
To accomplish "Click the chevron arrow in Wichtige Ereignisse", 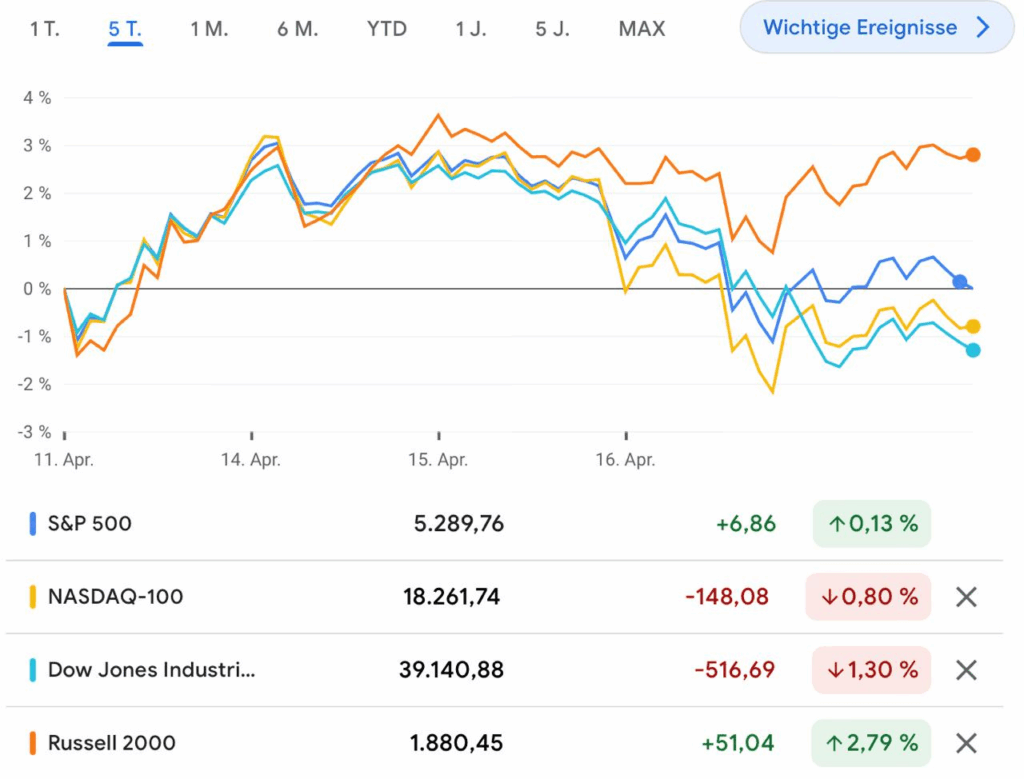I will point(983,28).
